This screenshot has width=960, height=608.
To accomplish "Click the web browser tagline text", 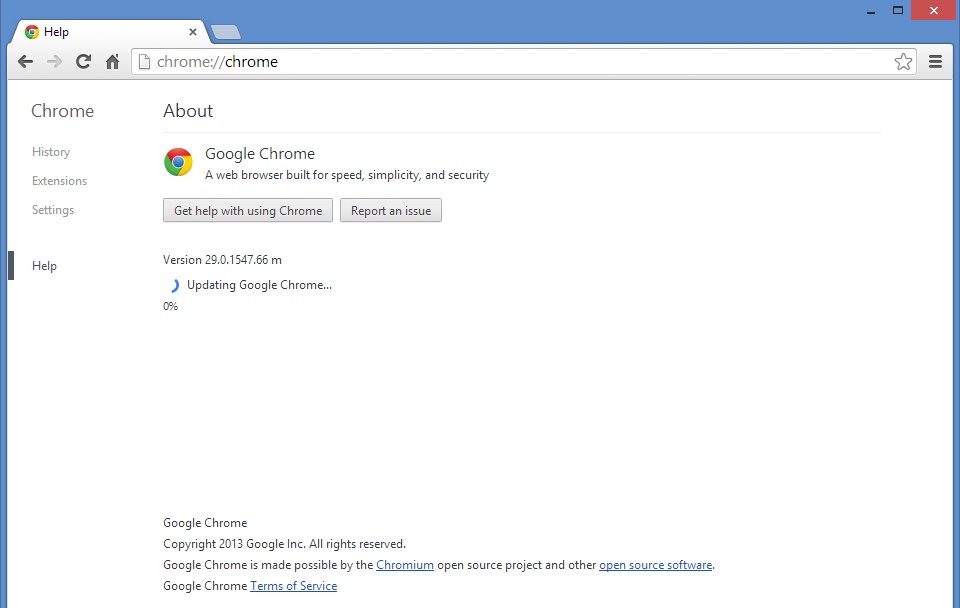I will (347, 175).
